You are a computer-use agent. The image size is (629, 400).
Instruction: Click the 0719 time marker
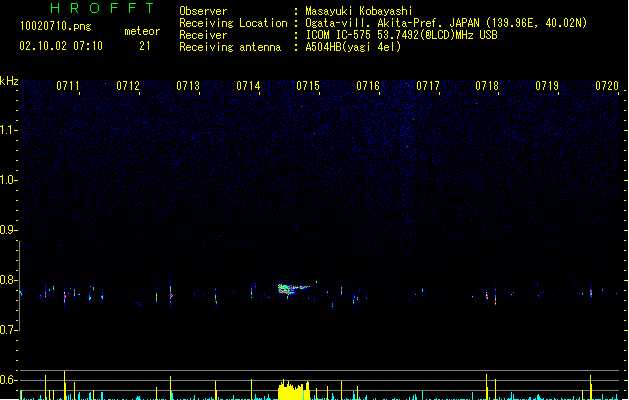click(x=547, y=86)
